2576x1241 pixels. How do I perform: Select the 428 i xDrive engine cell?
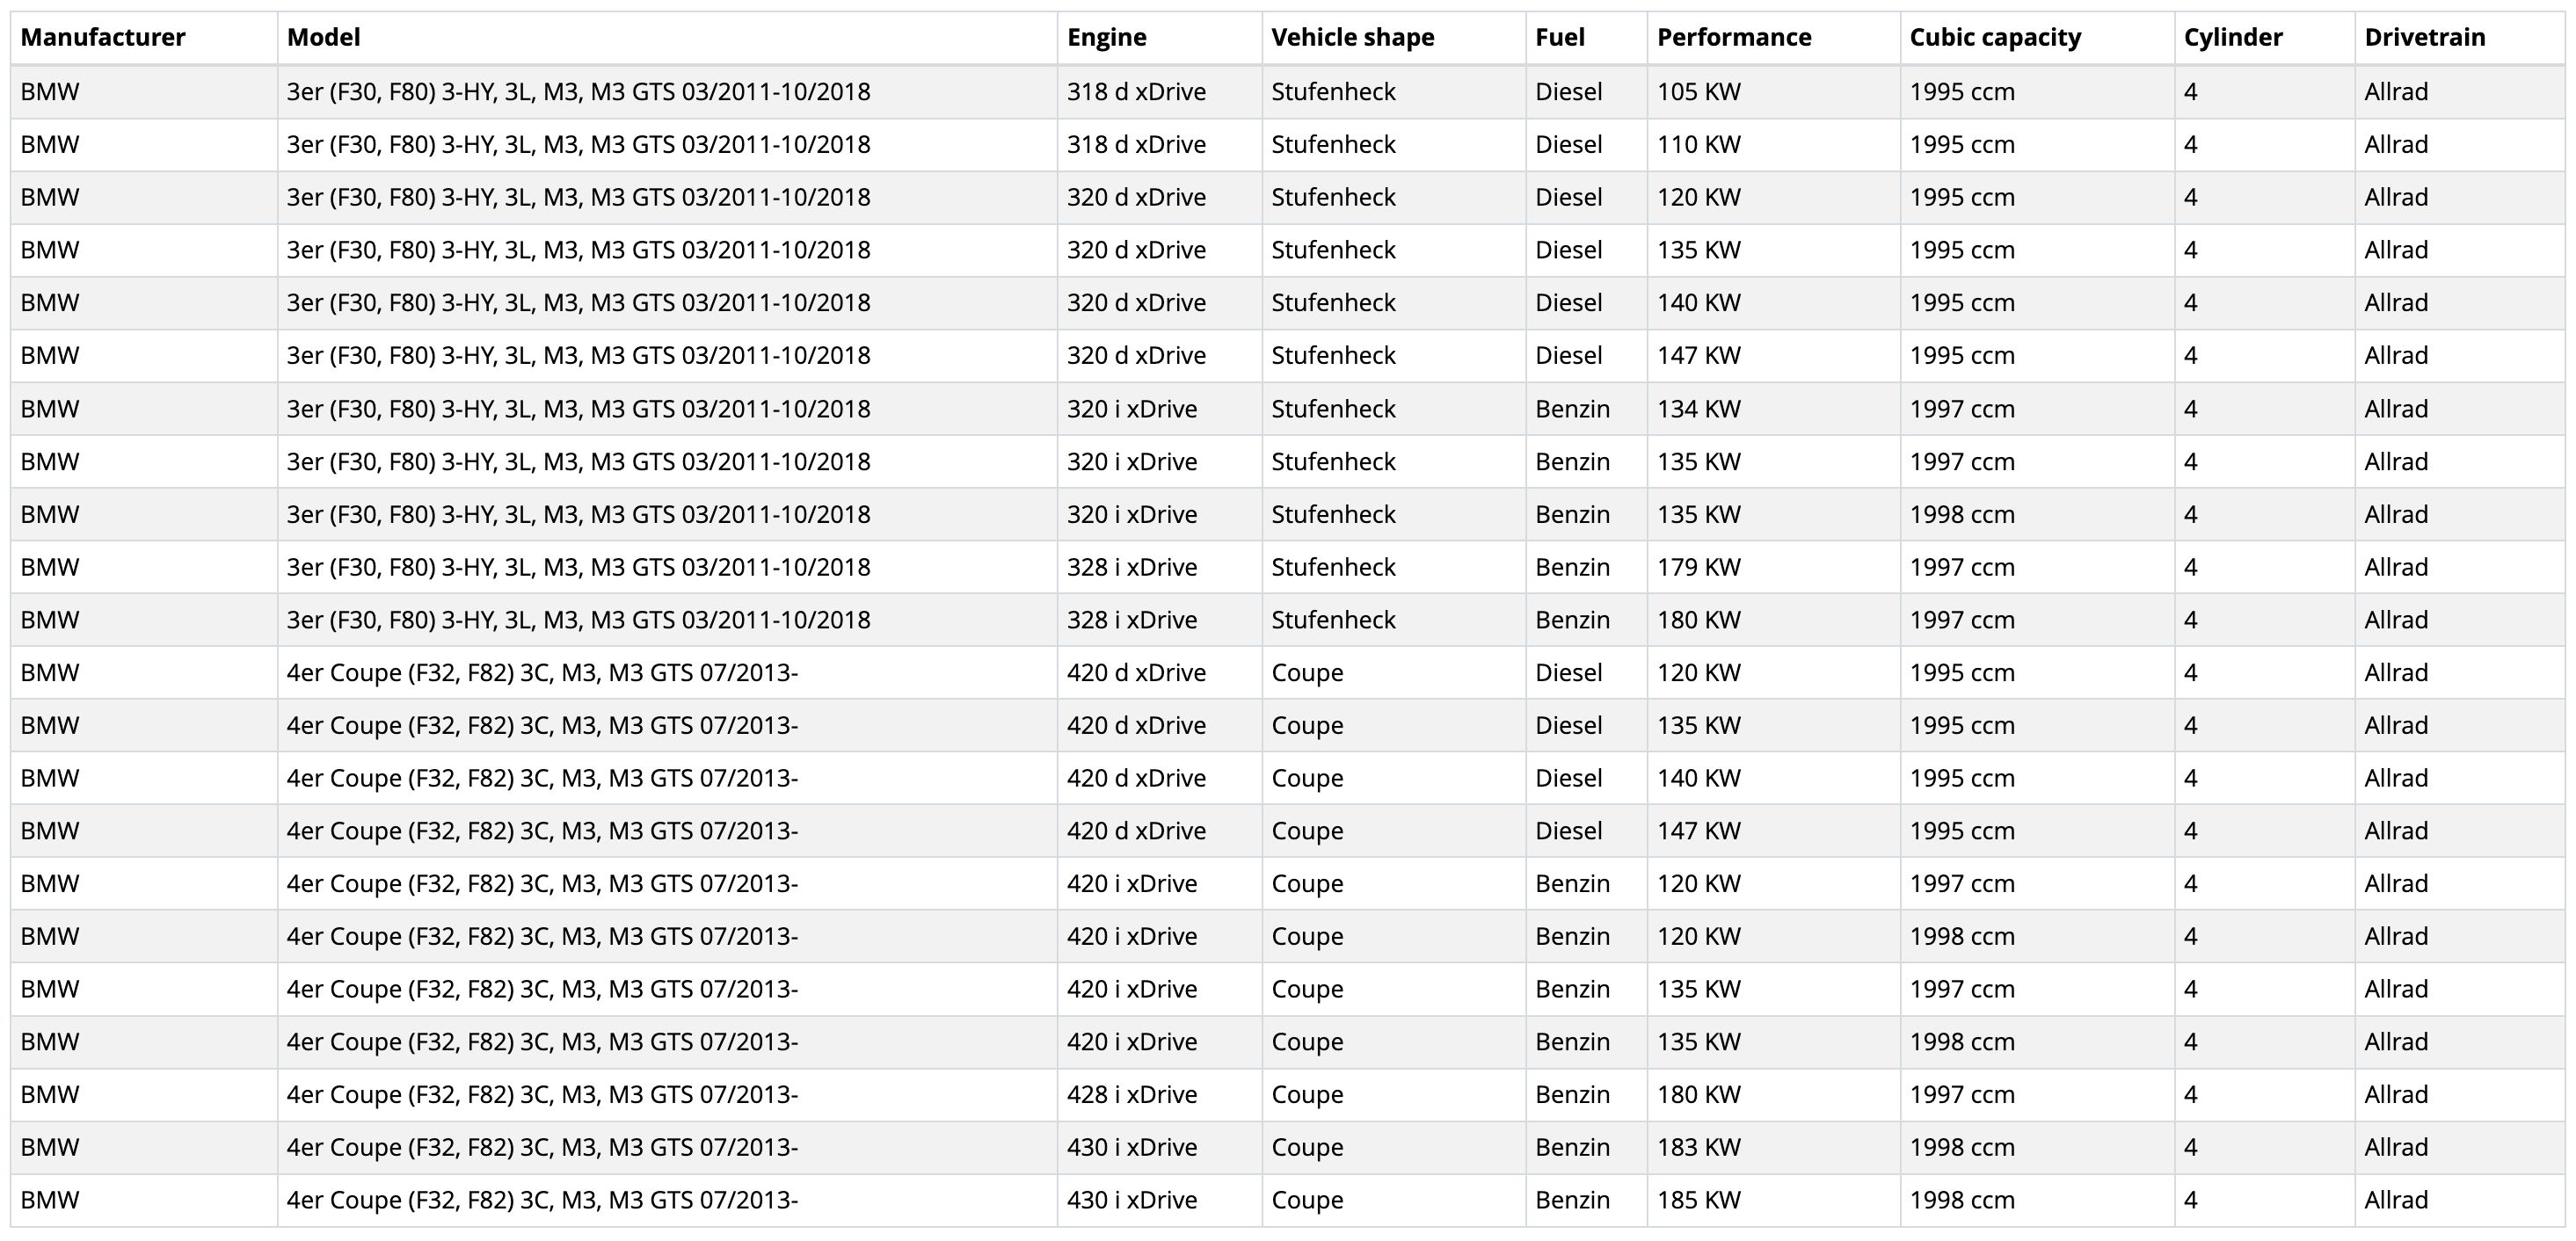[x=1131, y=1095]
